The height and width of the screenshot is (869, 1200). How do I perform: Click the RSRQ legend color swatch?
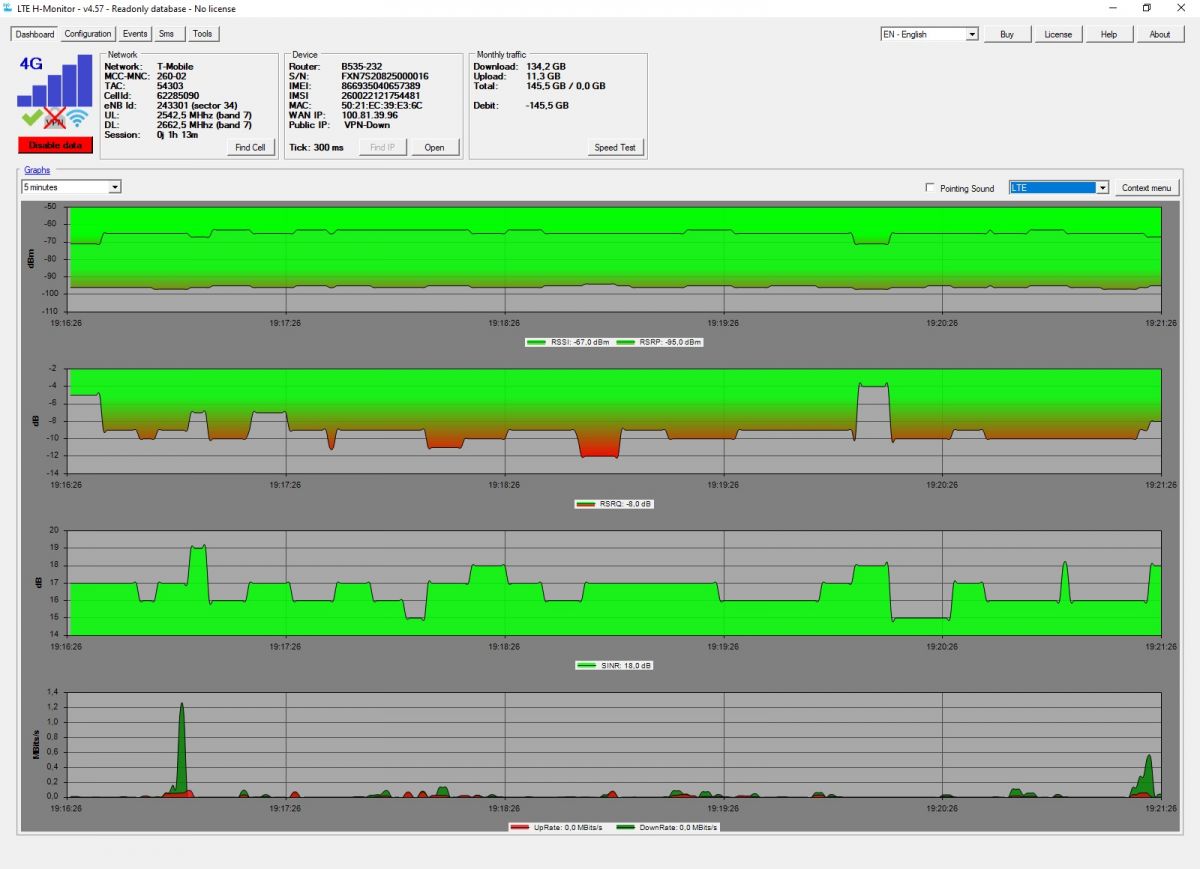pyautogui.click(x=586, y=504)
